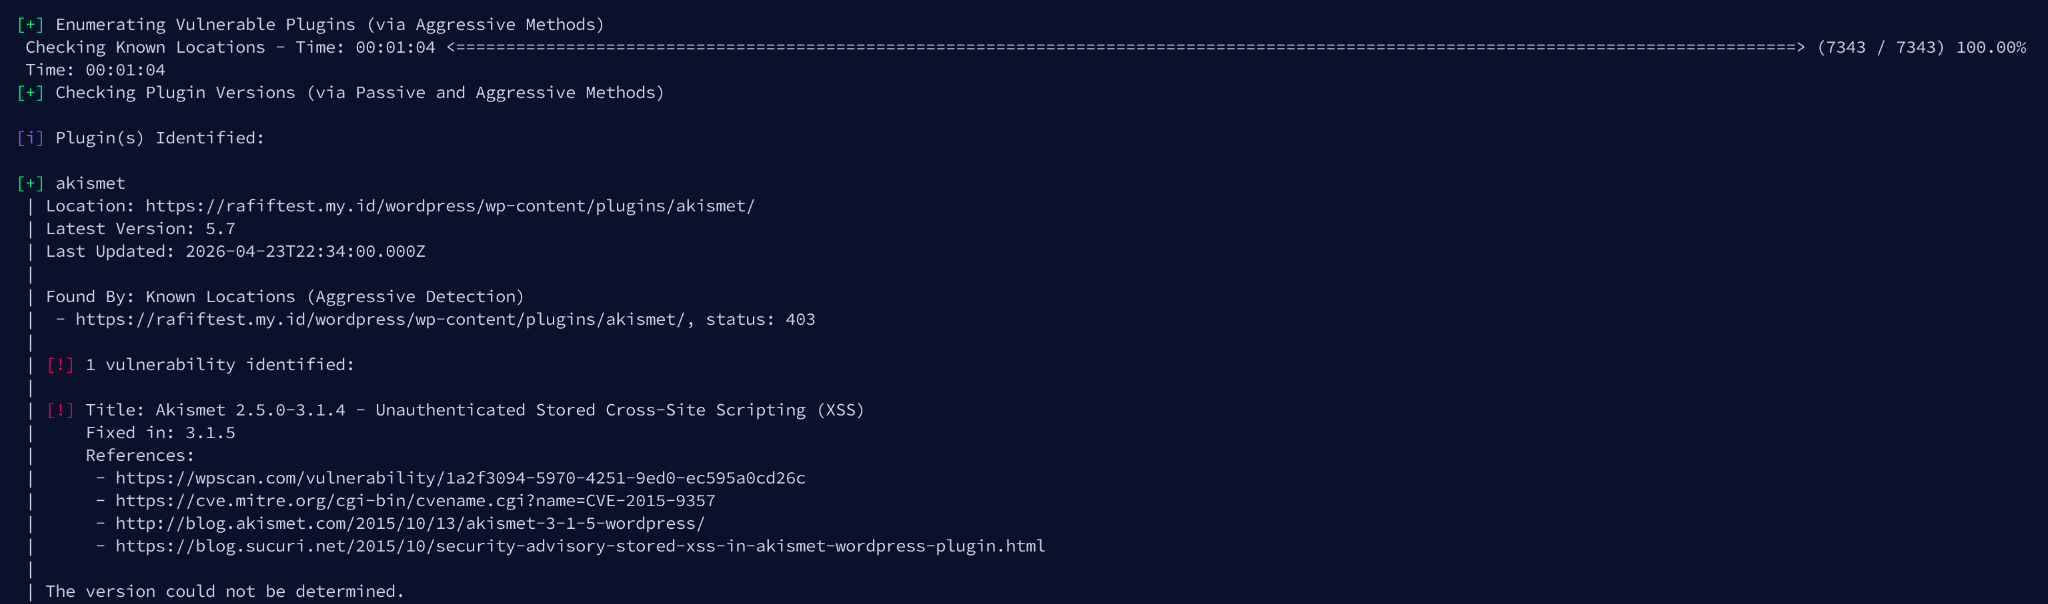Click the red [!] marker before Title
The height and width of the screenshot is (604, 2048).
60,410
